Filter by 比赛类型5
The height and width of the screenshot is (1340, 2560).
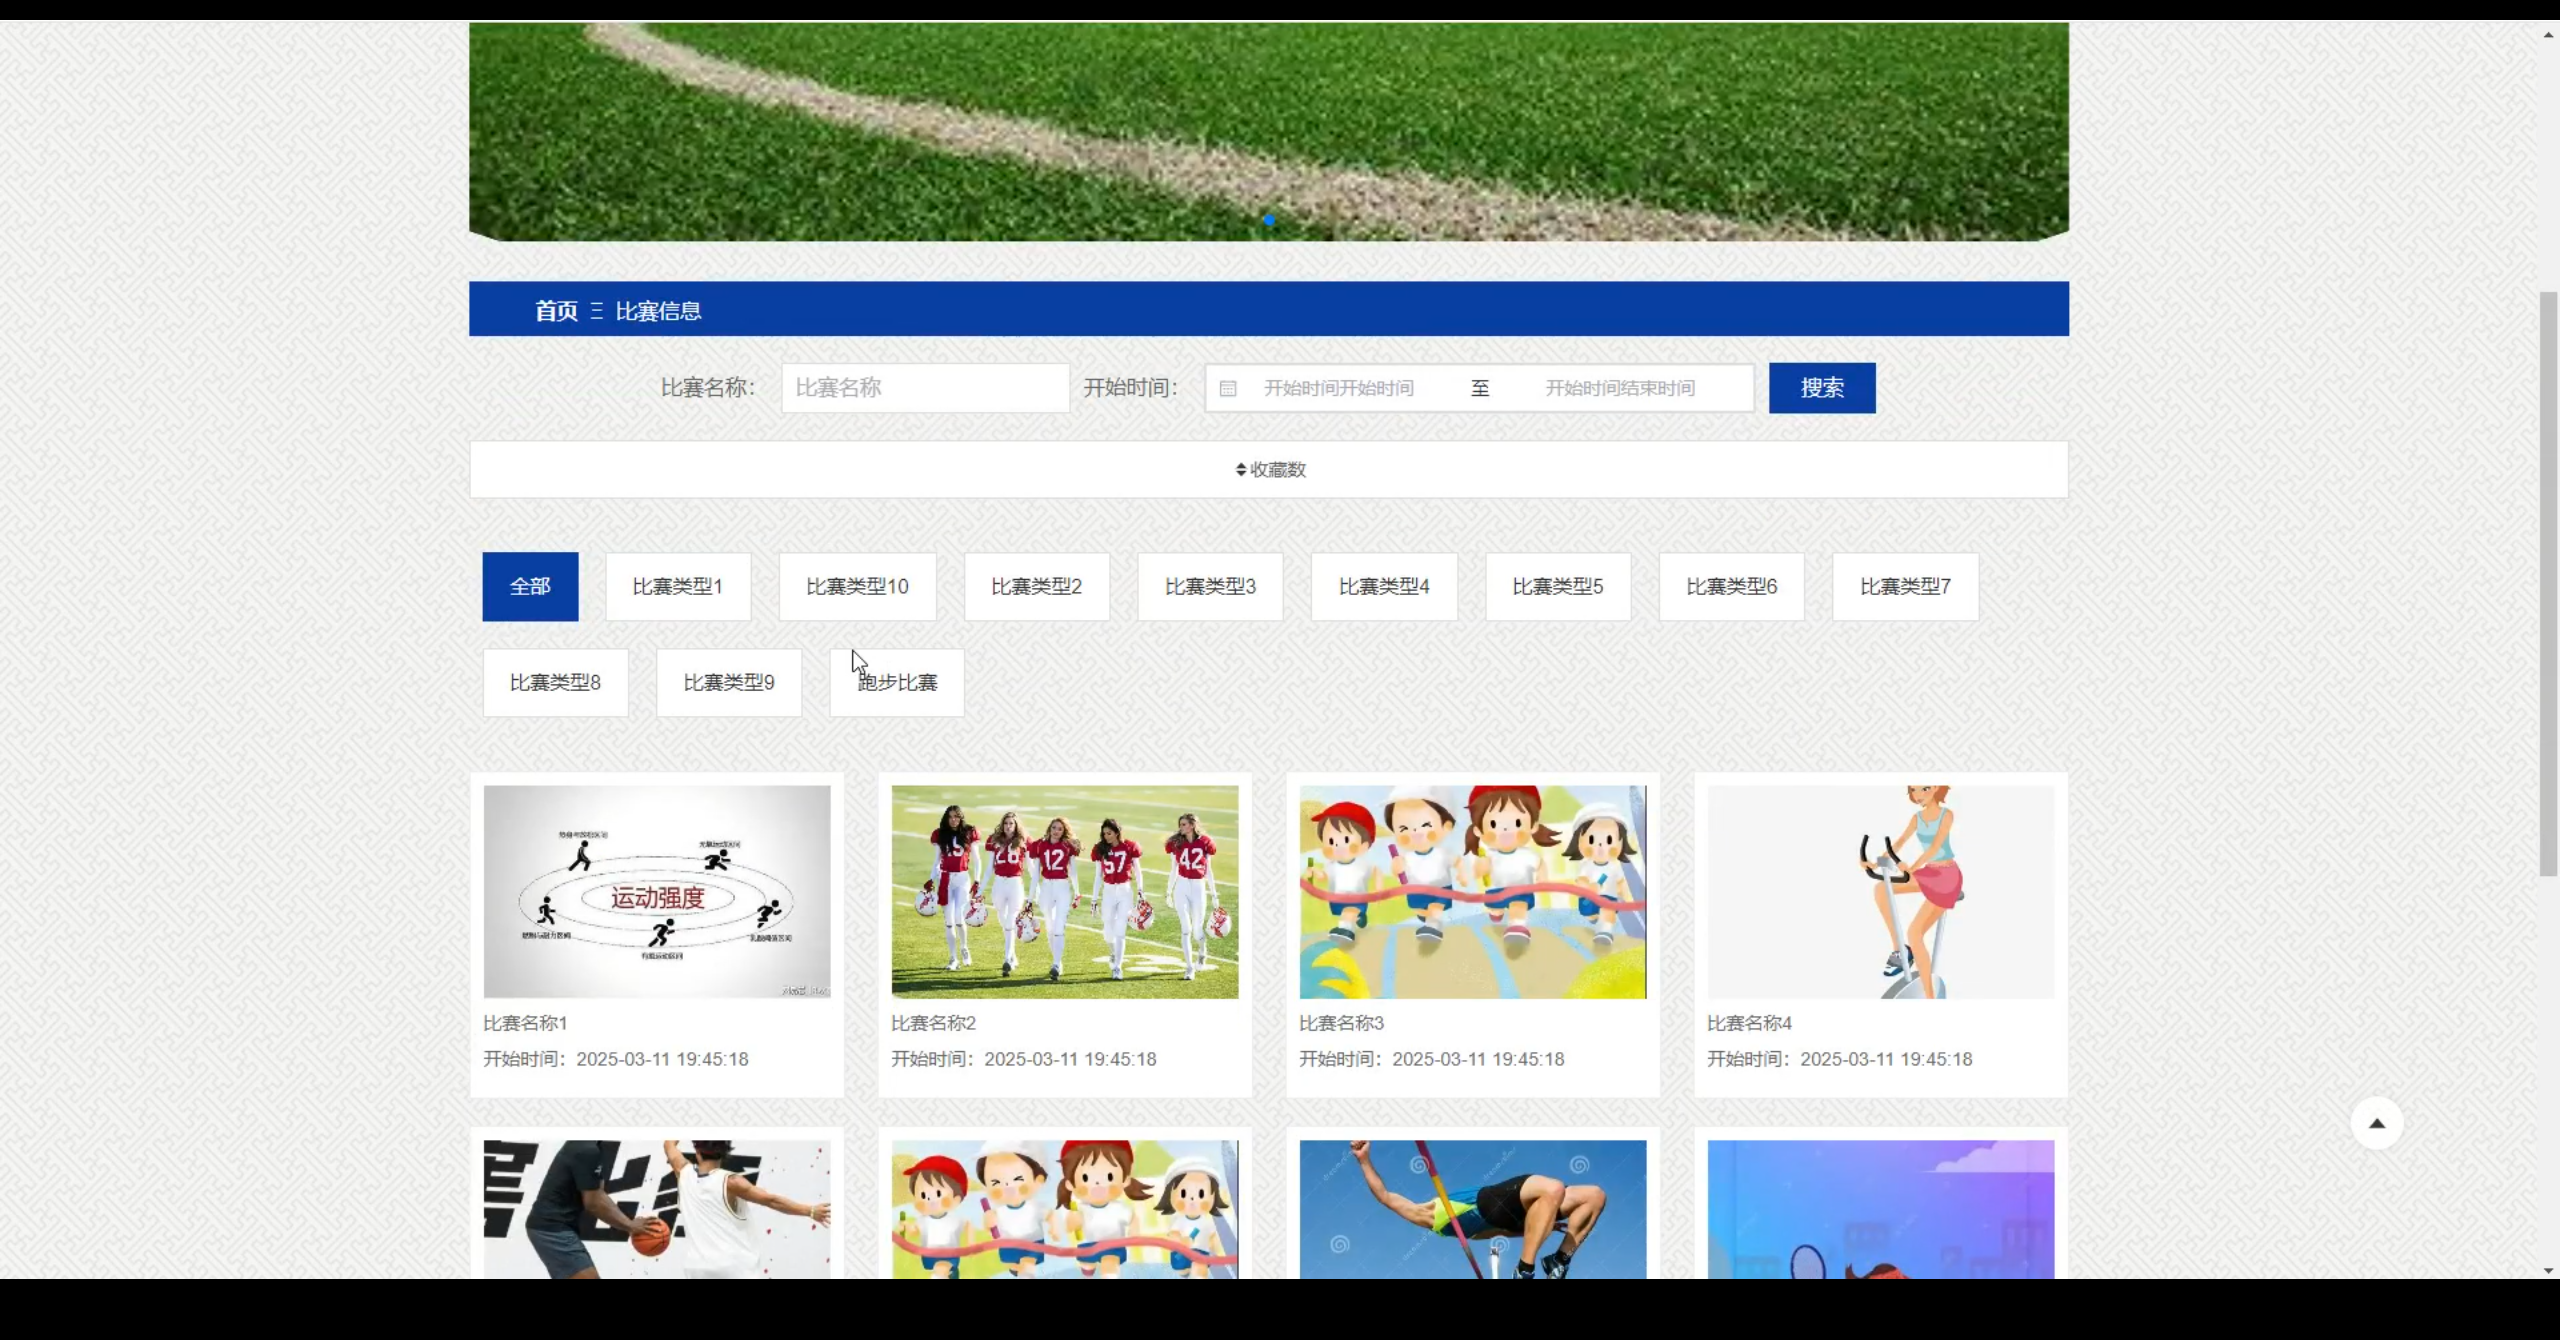1557,587
